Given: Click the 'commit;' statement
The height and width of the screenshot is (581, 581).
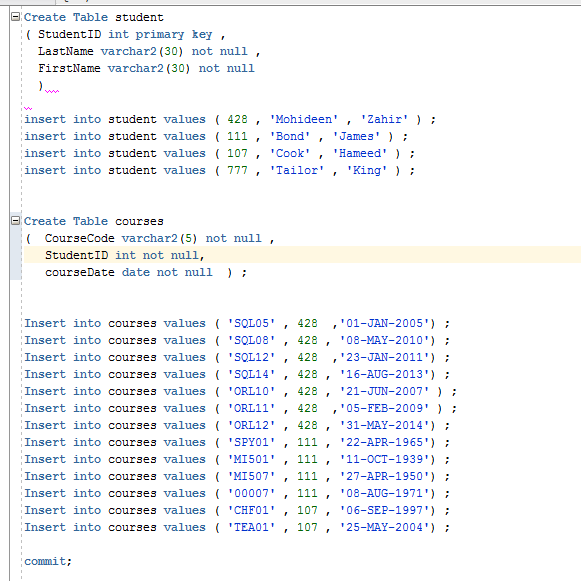Looking at the screenshot, I should point(48,561).
